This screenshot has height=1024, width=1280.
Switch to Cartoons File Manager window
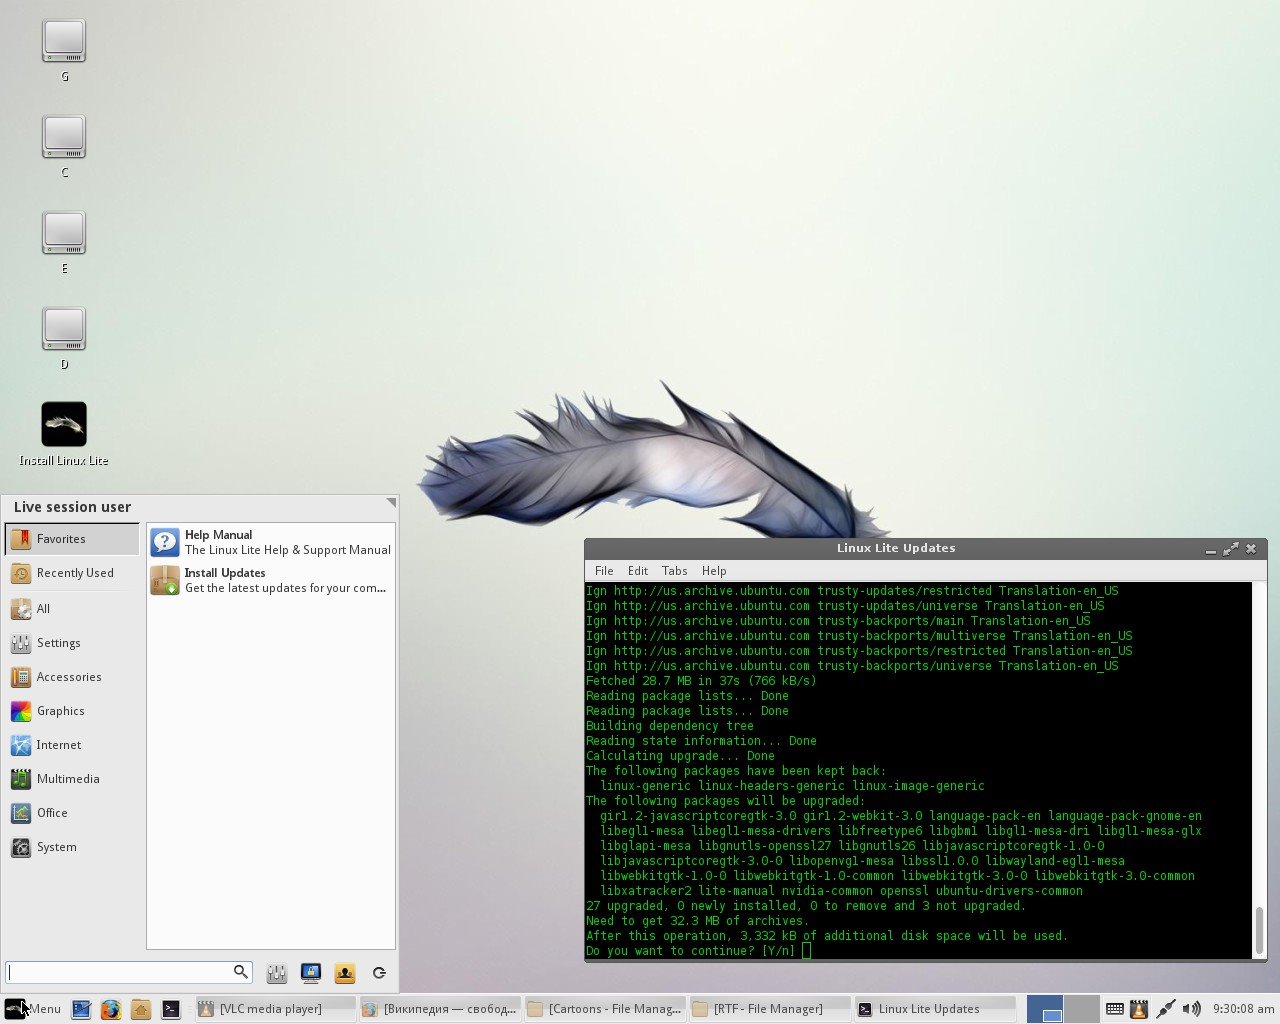tap(604, 1009)
